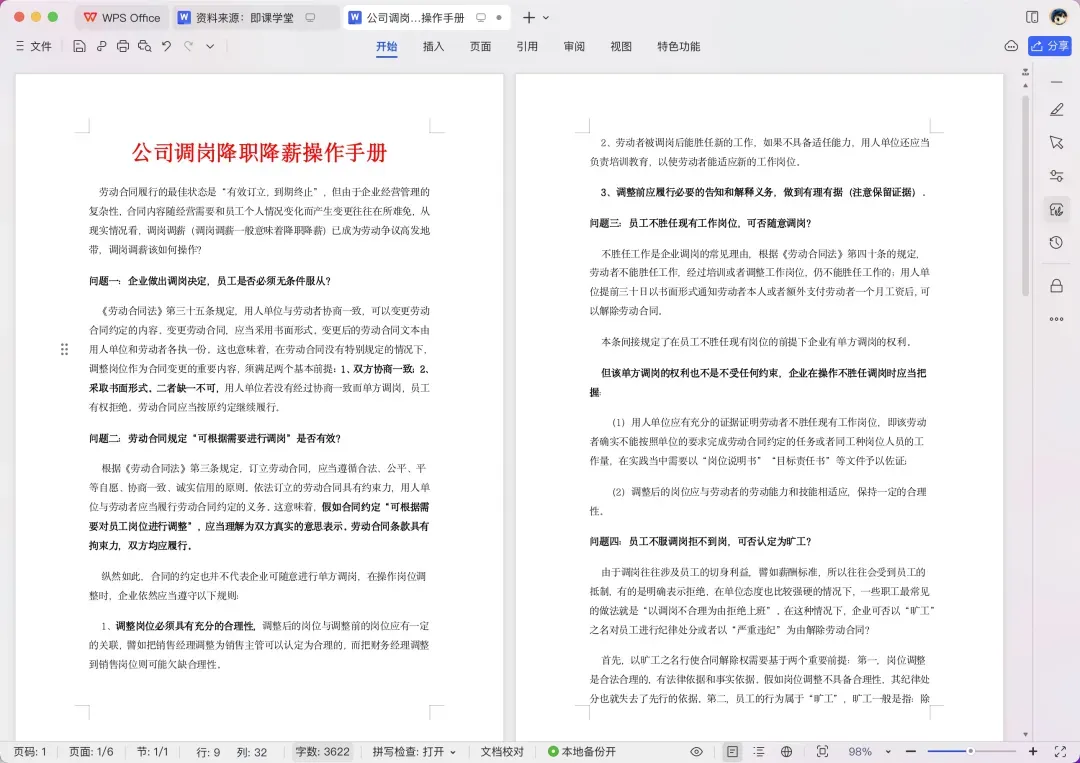1080x763 pixels.
Task: Adjust the zoom slider handle
Action: click(x=970, y=751)
